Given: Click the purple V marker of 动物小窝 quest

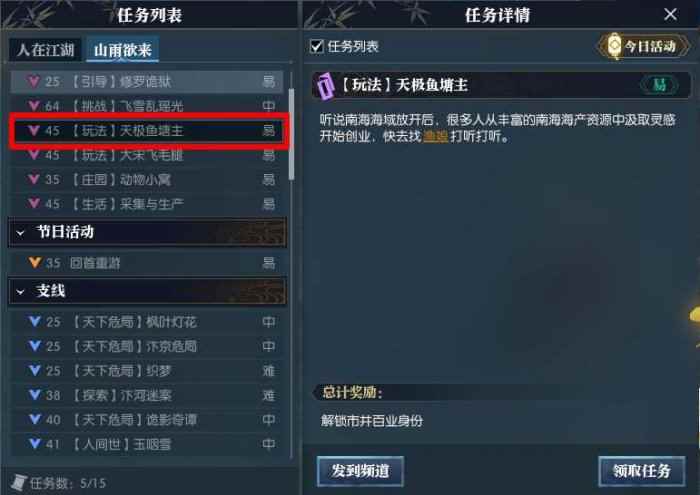Looking at the screenshot, I should coord(33,179).
